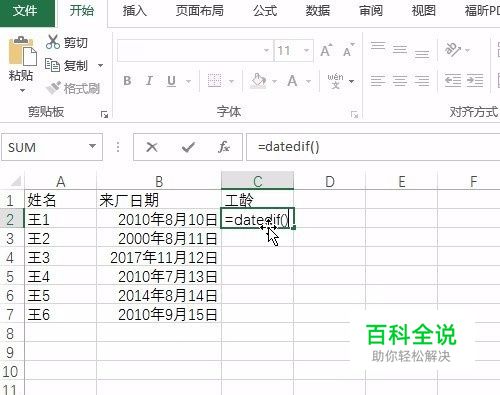Switch to the Review (审阅) tab

click(371, 11)
